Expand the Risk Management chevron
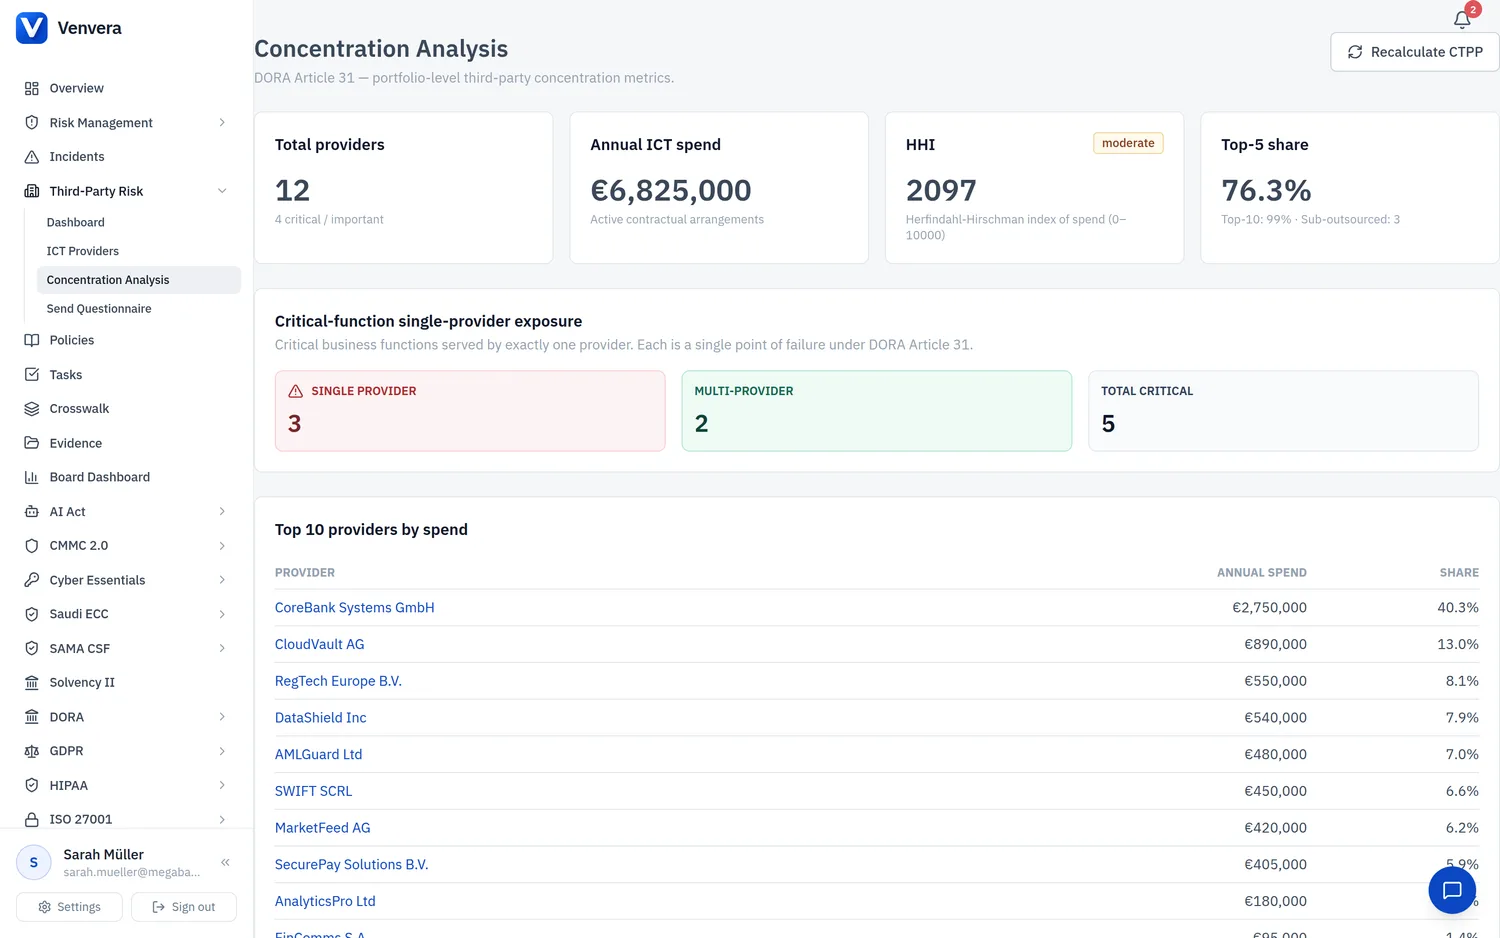Image resolution: width=1500 pixels, height=938 pixels. [222, 122]
